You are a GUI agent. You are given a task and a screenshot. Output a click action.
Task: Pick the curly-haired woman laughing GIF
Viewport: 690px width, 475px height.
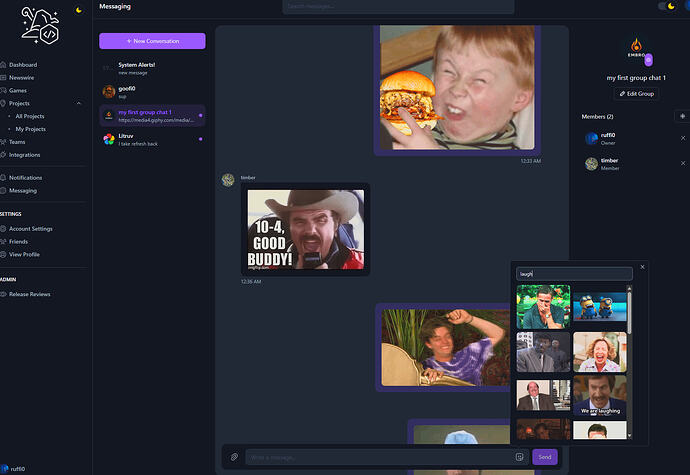(x=599, y=352)
